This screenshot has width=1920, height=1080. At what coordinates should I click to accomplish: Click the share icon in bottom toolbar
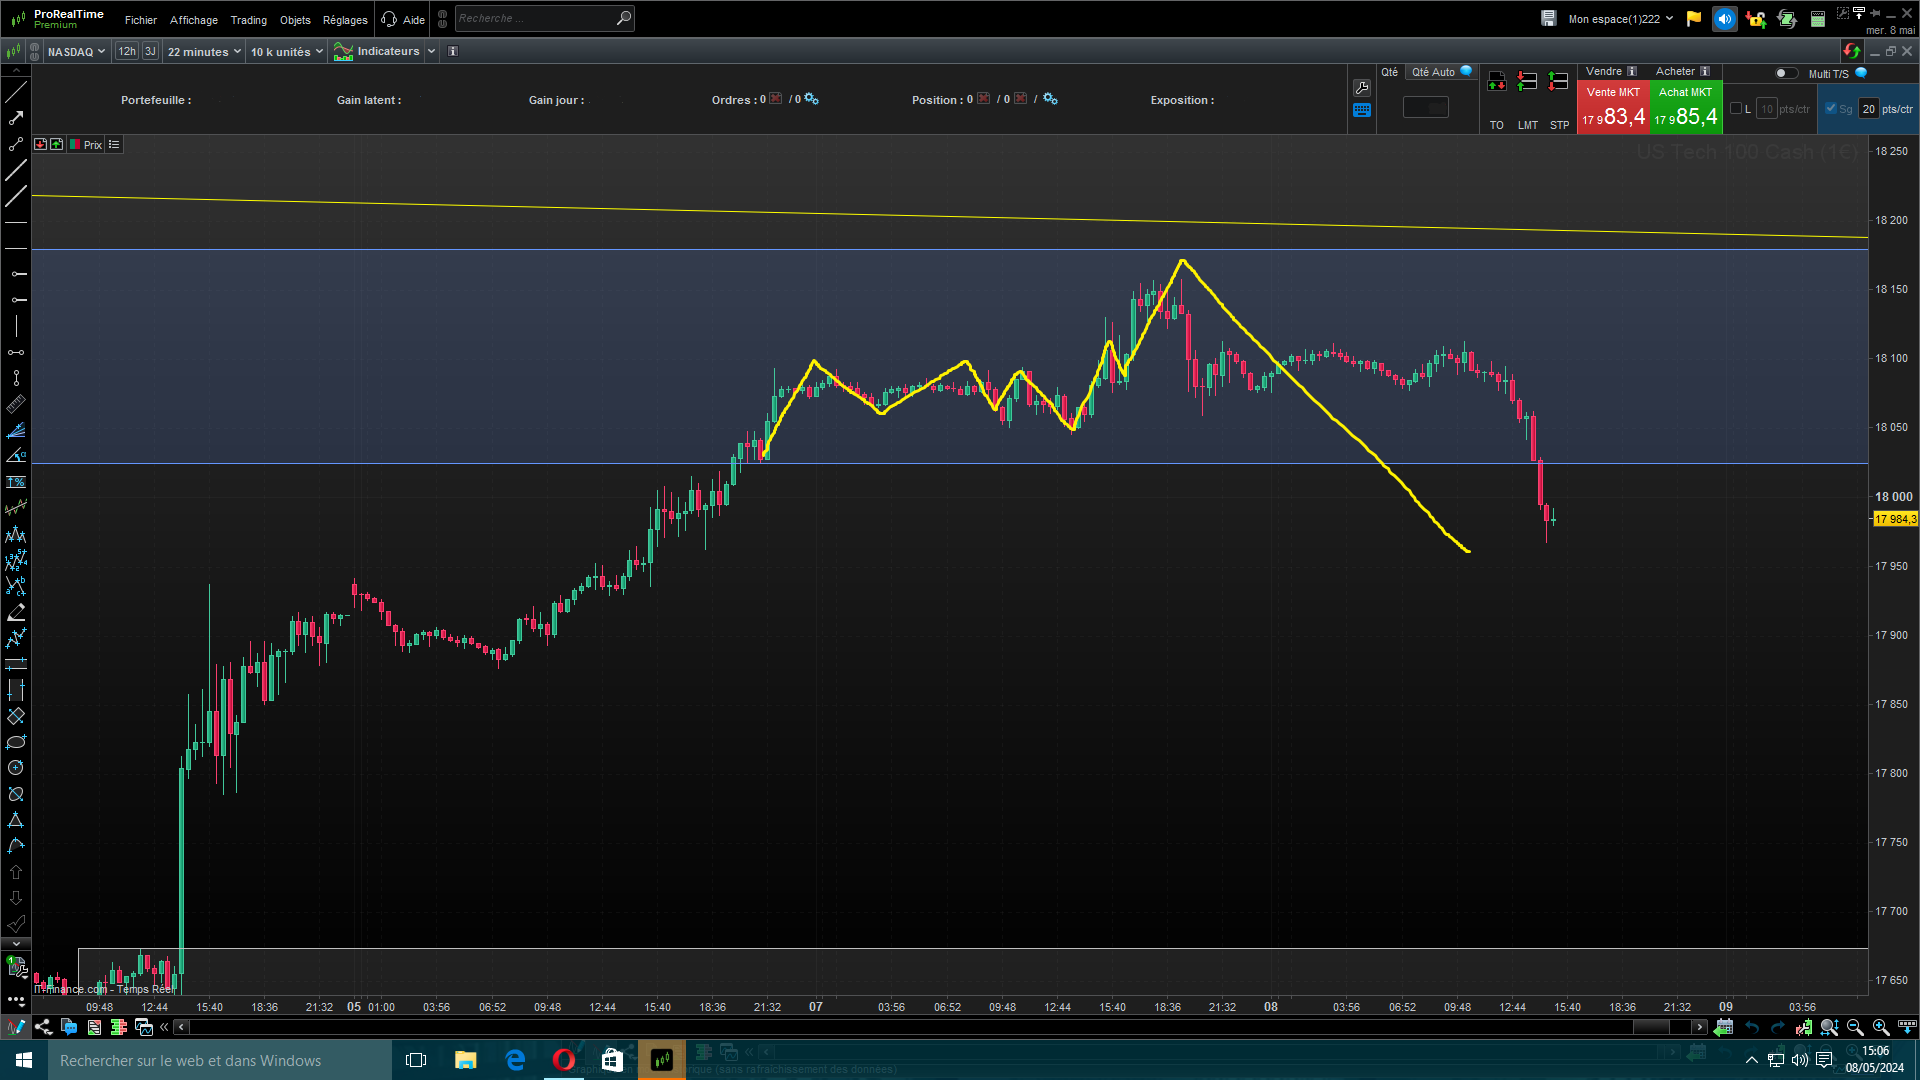tap(43, 1027)
